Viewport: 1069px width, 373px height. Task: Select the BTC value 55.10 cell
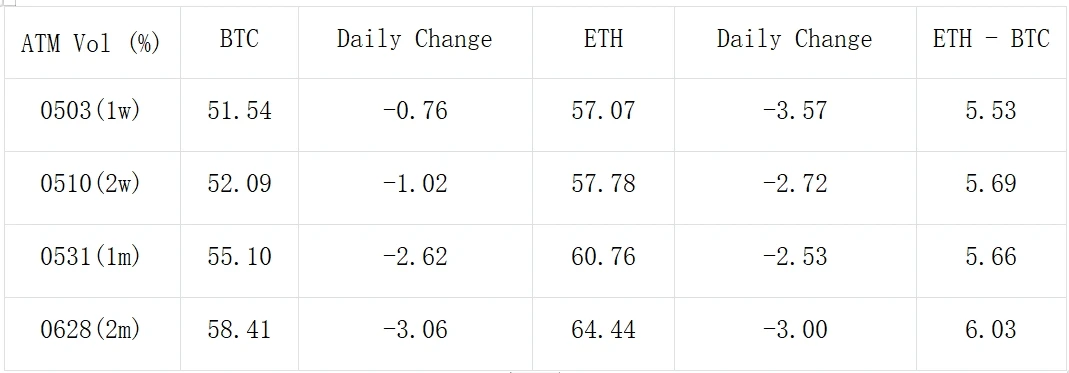coord(239,260)
